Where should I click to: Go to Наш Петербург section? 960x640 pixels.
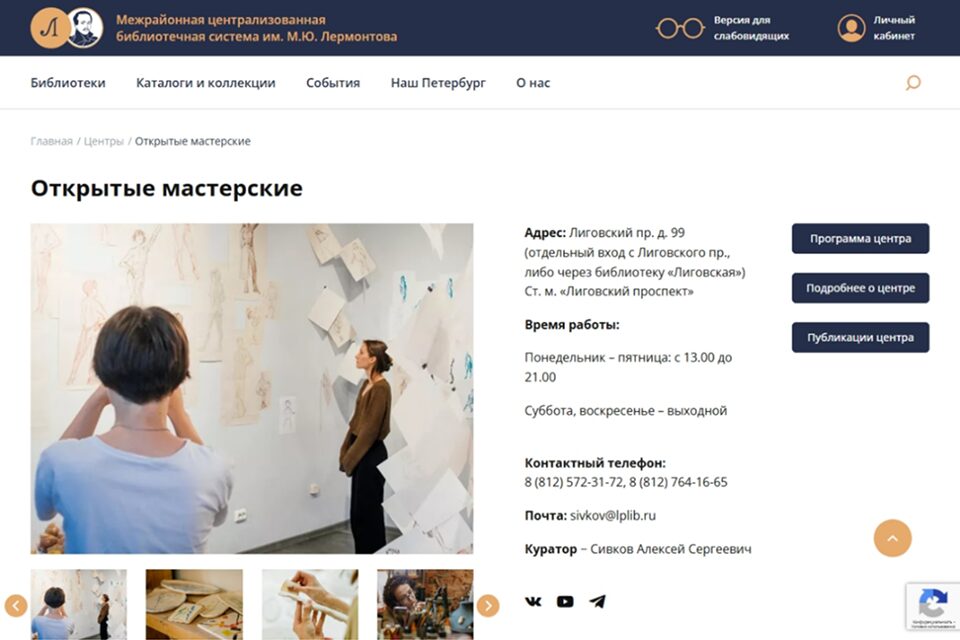click(x=438, y=83)
